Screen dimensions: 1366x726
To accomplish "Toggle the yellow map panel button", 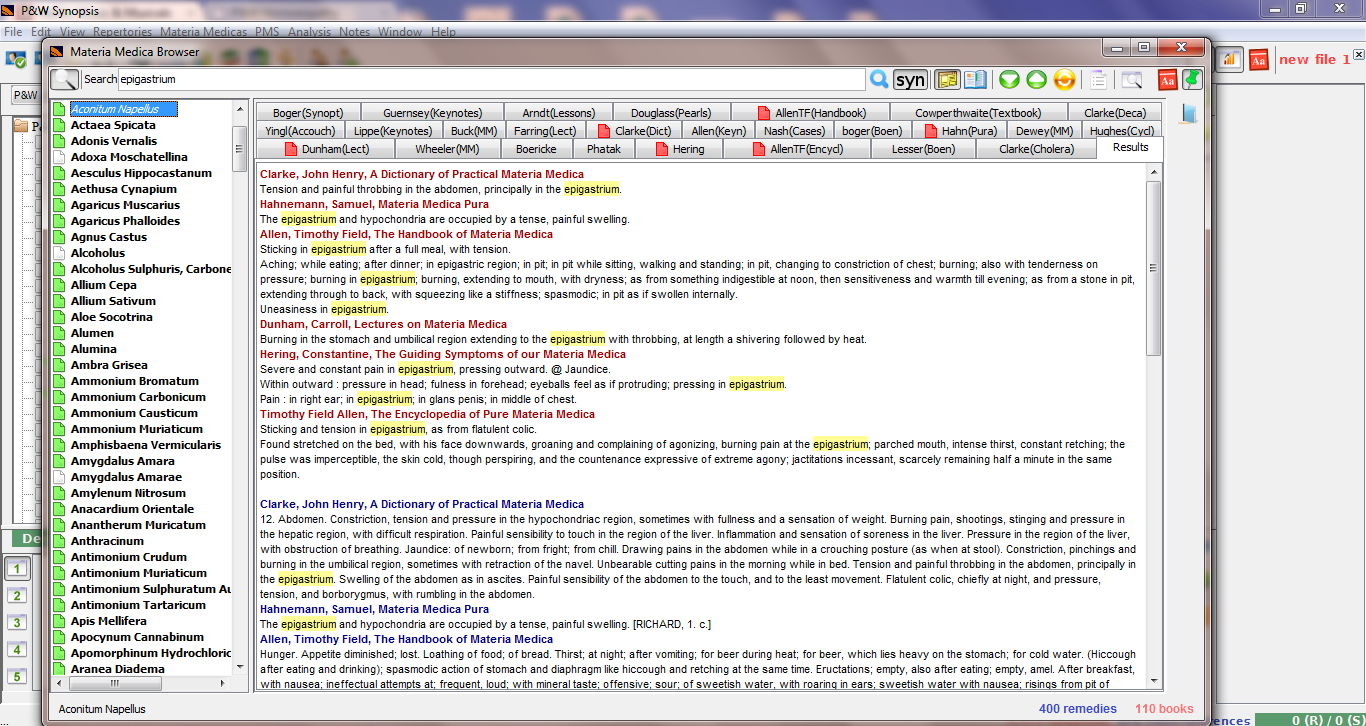I will 947,80.
